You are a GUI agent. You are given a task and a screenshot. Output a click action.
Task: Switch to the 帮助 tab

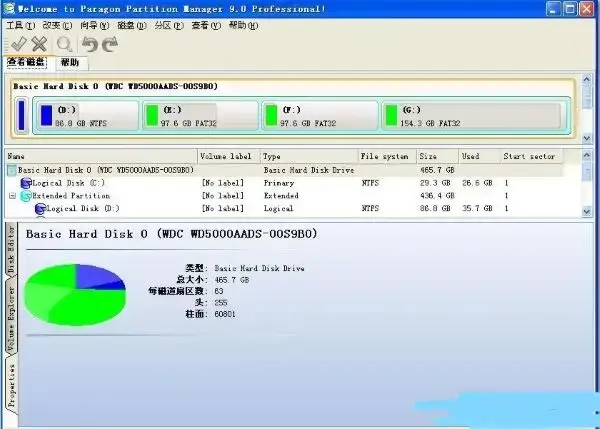click(x=70, y=62)
